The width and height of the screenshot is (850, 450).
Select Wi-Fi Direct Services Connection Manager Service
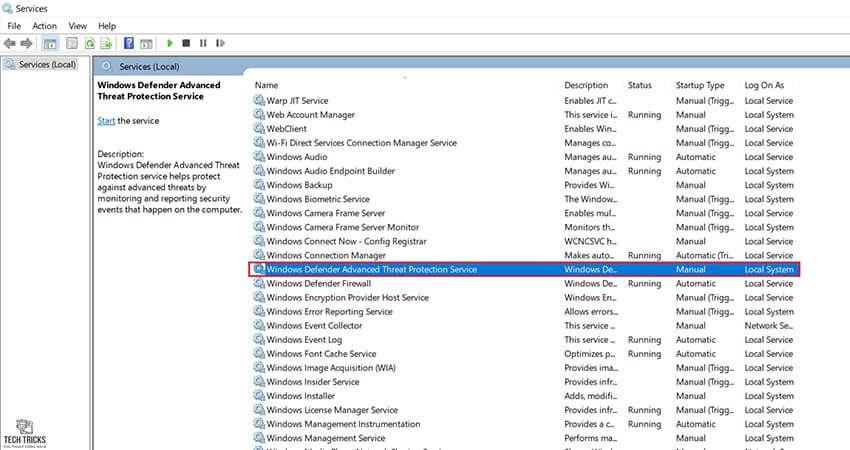362,143
